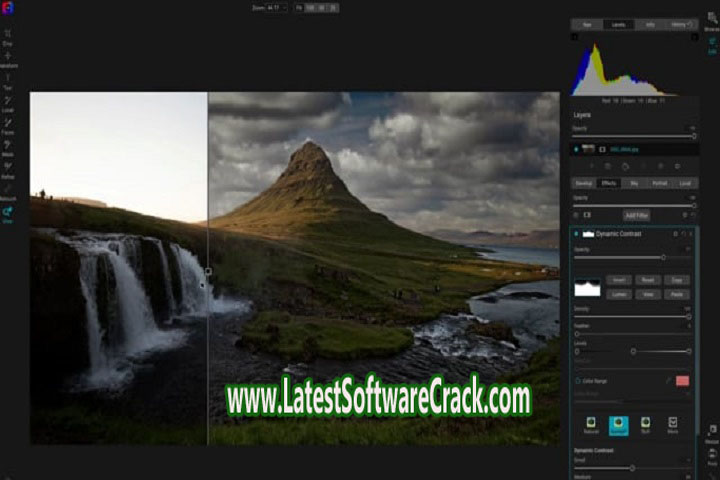Open the Effects tab
This screenshot has width=720, height=480.
coord(609,183)
